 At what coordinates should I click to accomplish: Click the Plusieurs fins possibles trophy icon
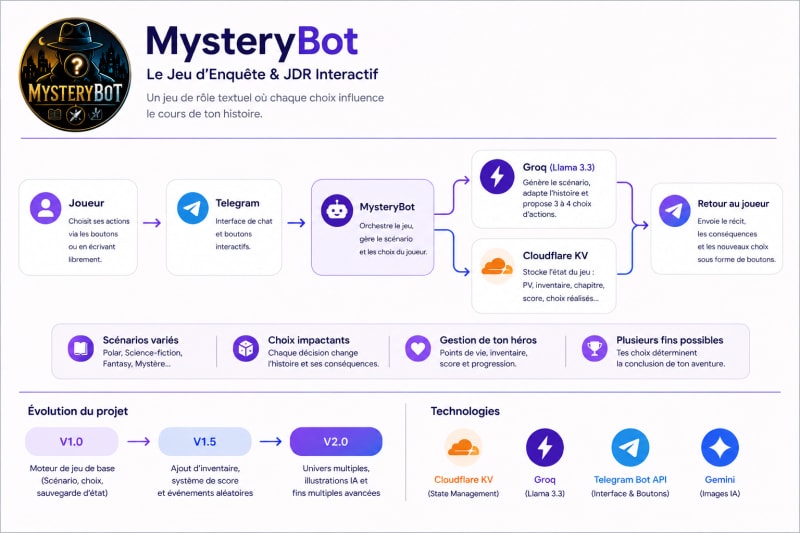(x=594, y=348)
